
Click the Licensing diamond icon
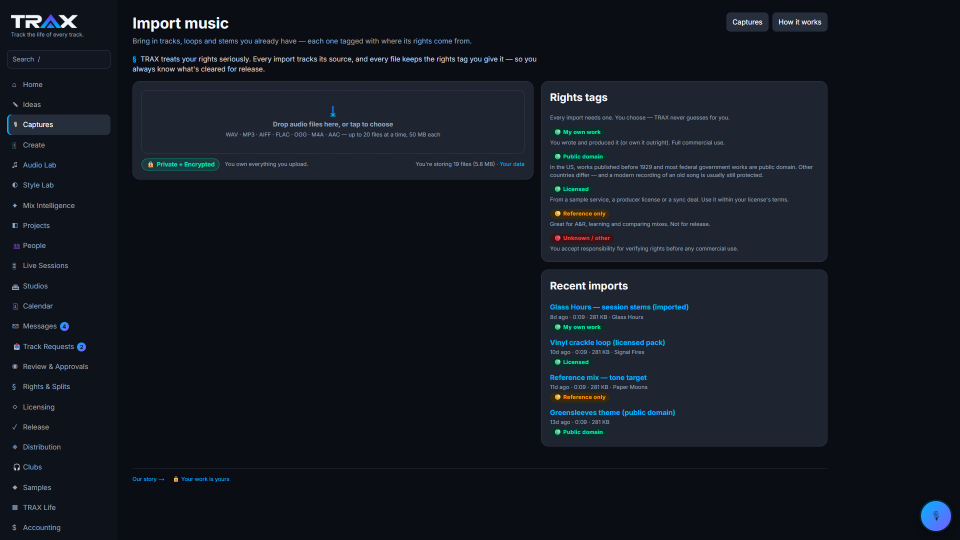[x=15, y=407]
